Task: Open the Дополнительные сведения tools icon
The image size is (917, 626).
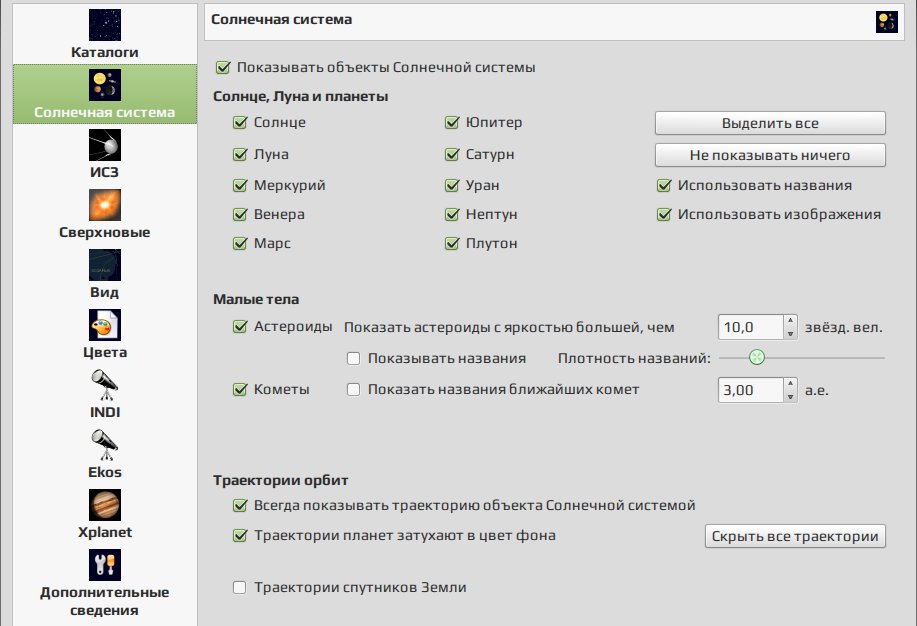Action: coord(105,565)
